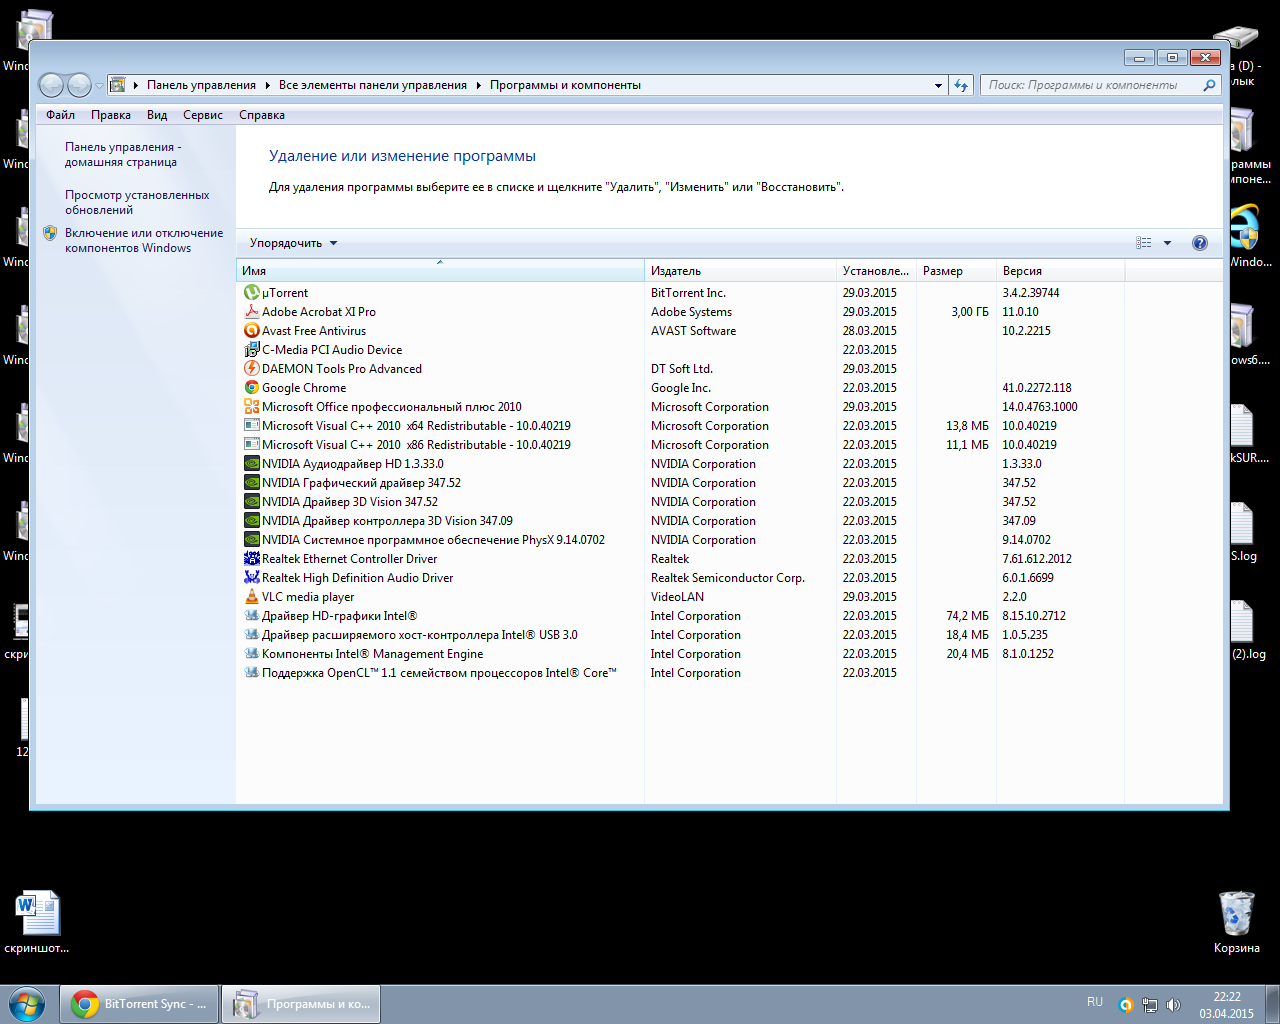Sort the list by the Имя column
The width and height of the screenshot is (1280, 1024).
click(440, 271)
